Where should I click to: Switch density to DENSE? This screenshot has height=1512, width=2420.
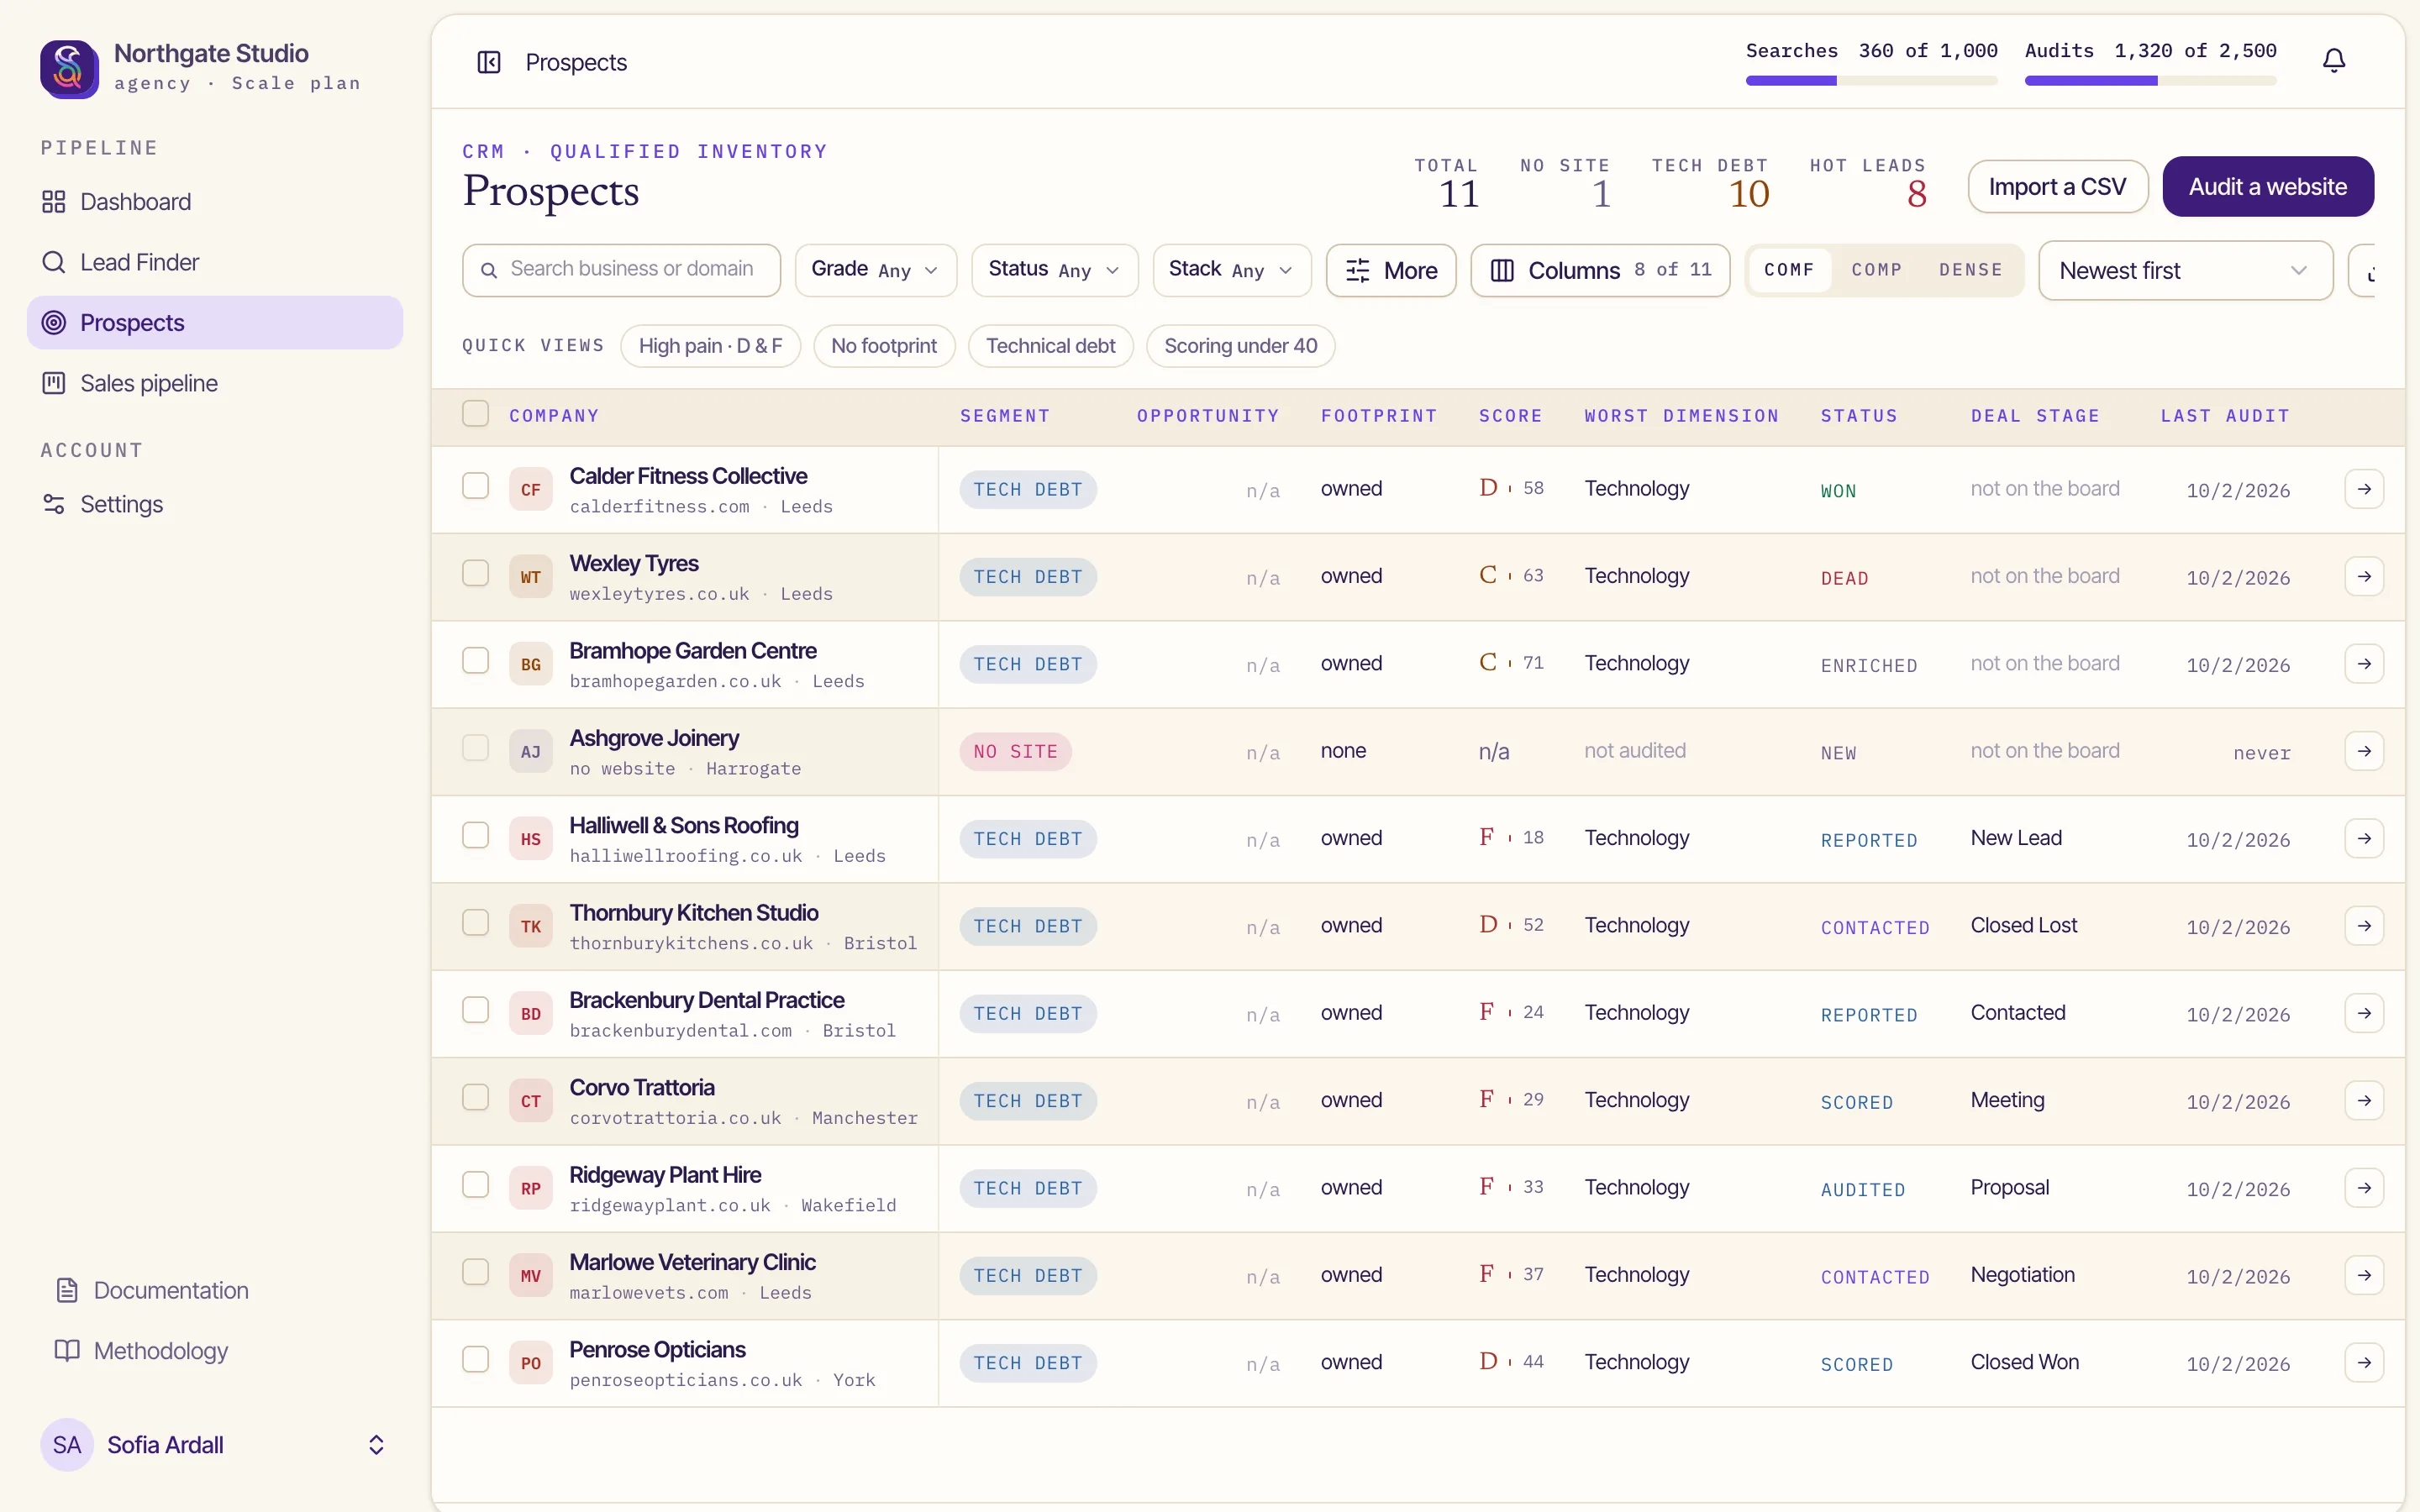pyautogui.click(x=1970, y=270)
